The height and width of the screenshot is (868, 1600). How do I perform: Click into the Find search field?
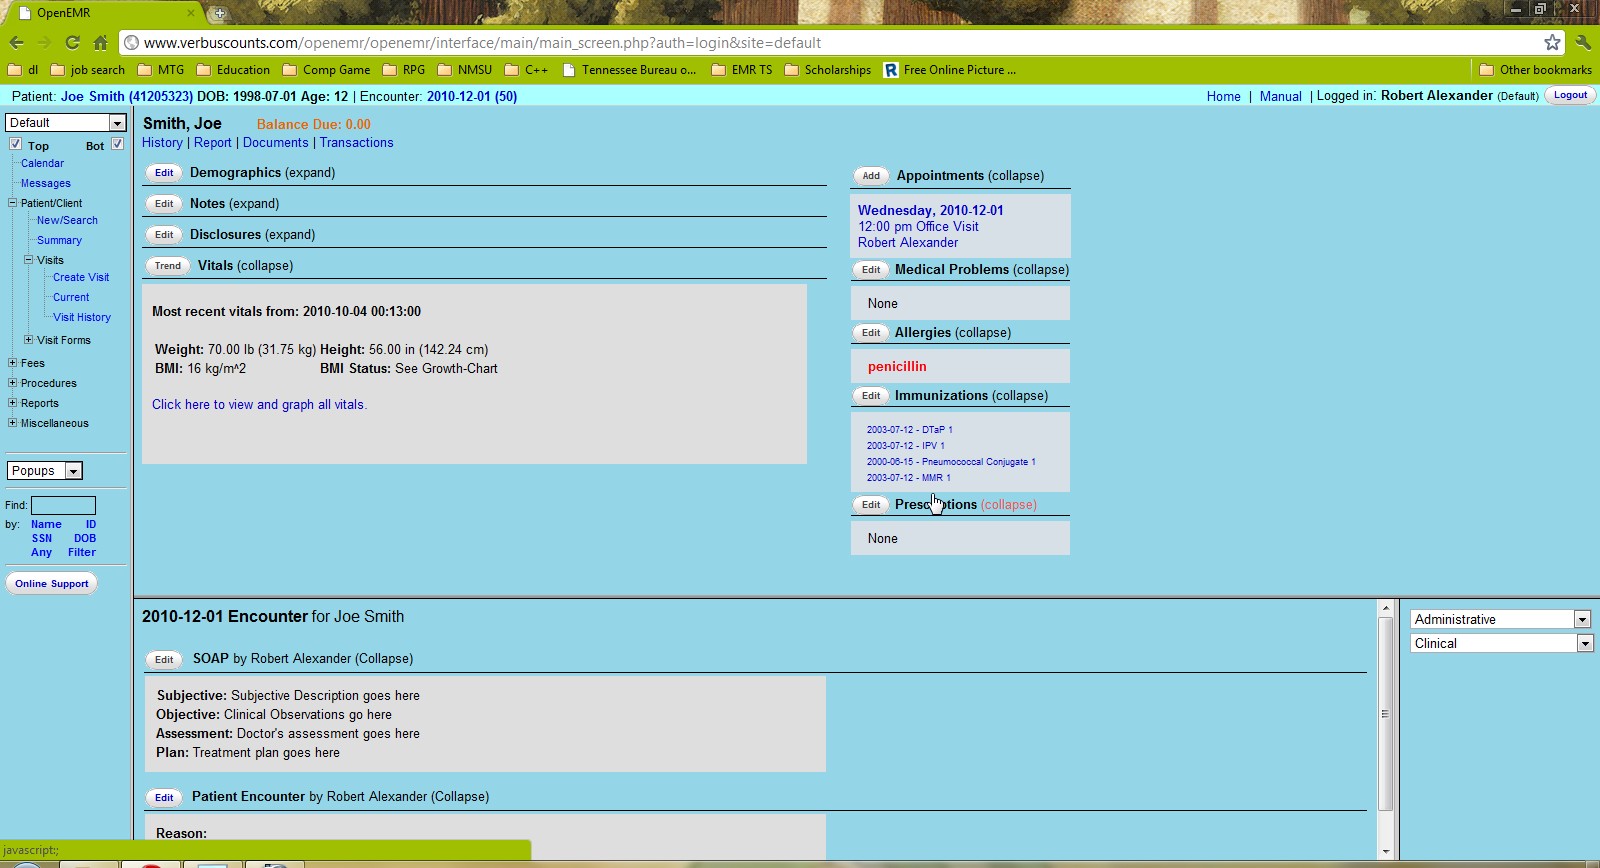[x=63, y=505]
